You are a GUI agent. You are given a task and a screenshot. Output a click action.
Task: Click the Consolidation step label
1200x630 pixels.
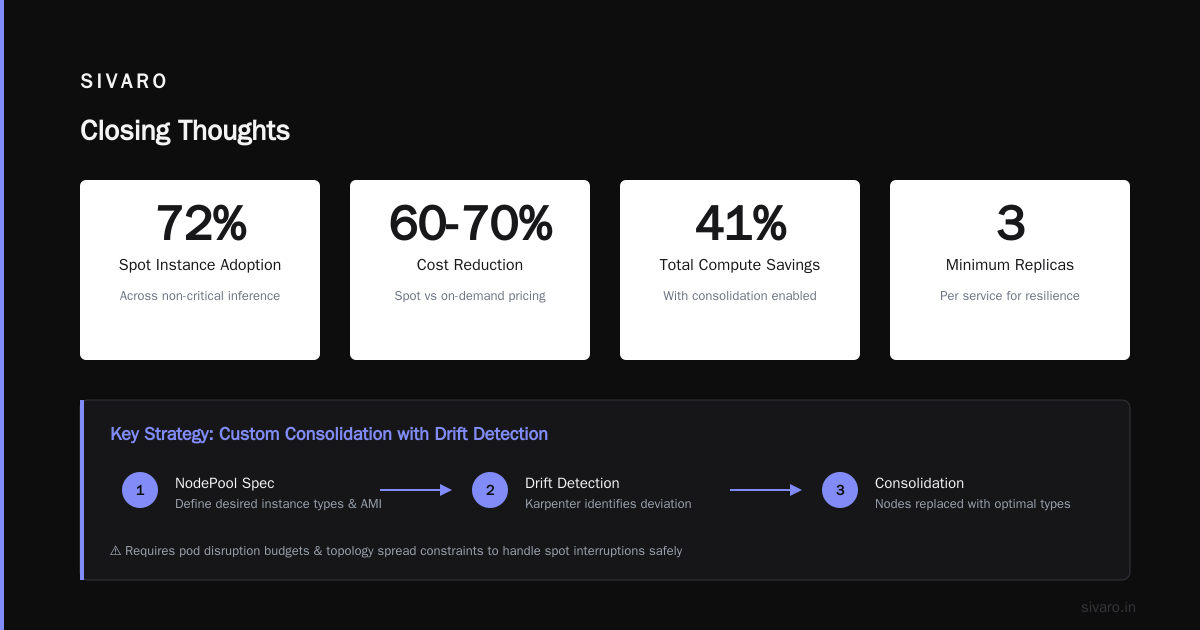point(919,483)
